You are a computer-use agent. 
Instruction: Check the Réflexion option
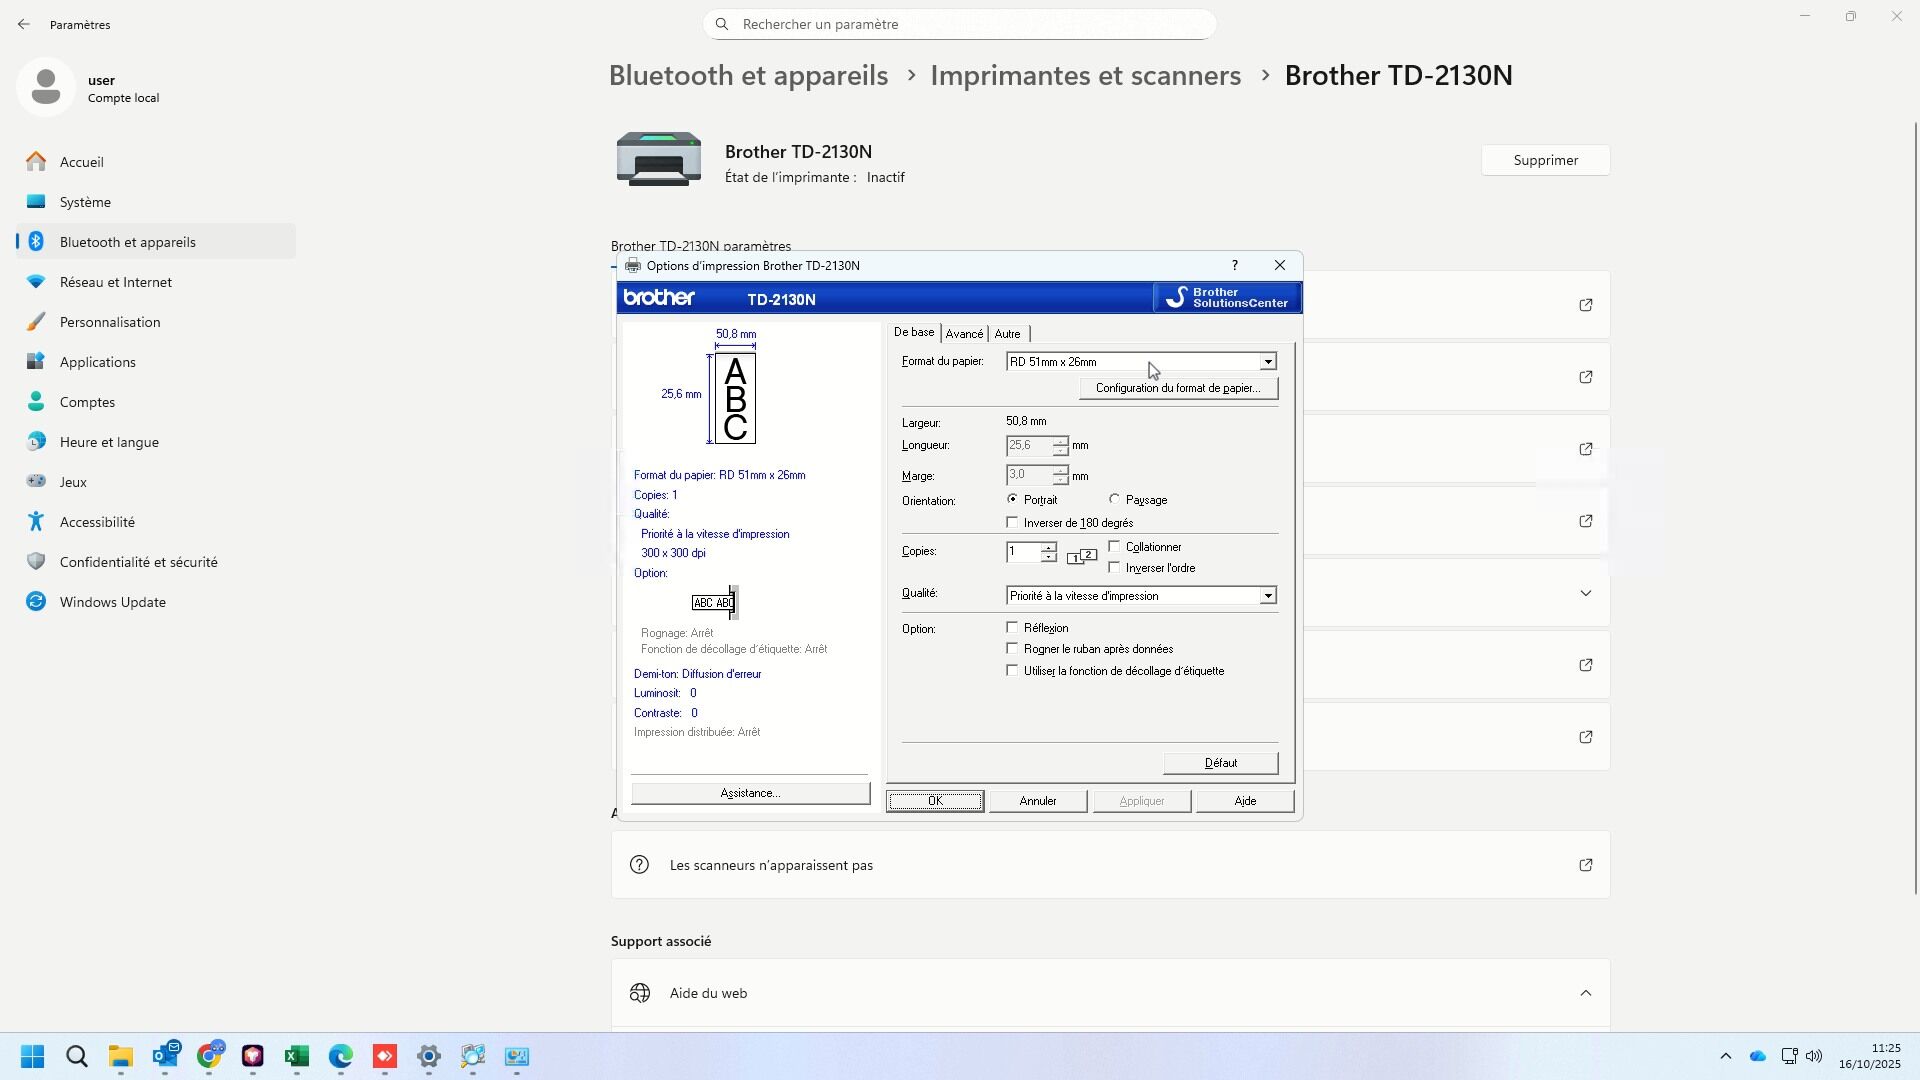point(1012,628)
